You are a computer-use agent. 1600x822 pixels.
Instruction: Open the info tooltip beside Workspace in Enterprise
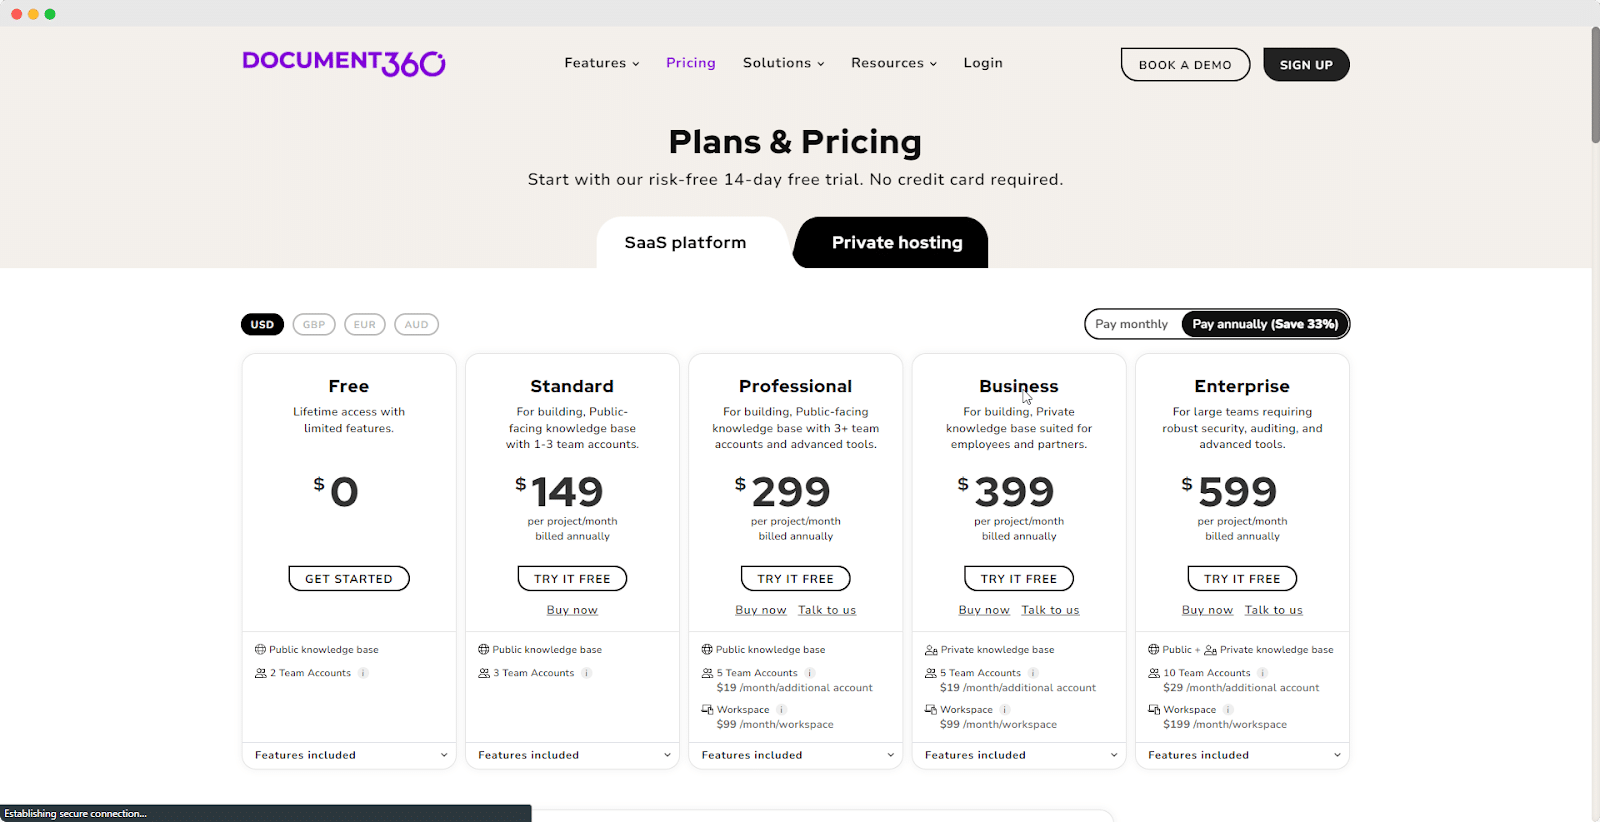[x=1227, y=709]
